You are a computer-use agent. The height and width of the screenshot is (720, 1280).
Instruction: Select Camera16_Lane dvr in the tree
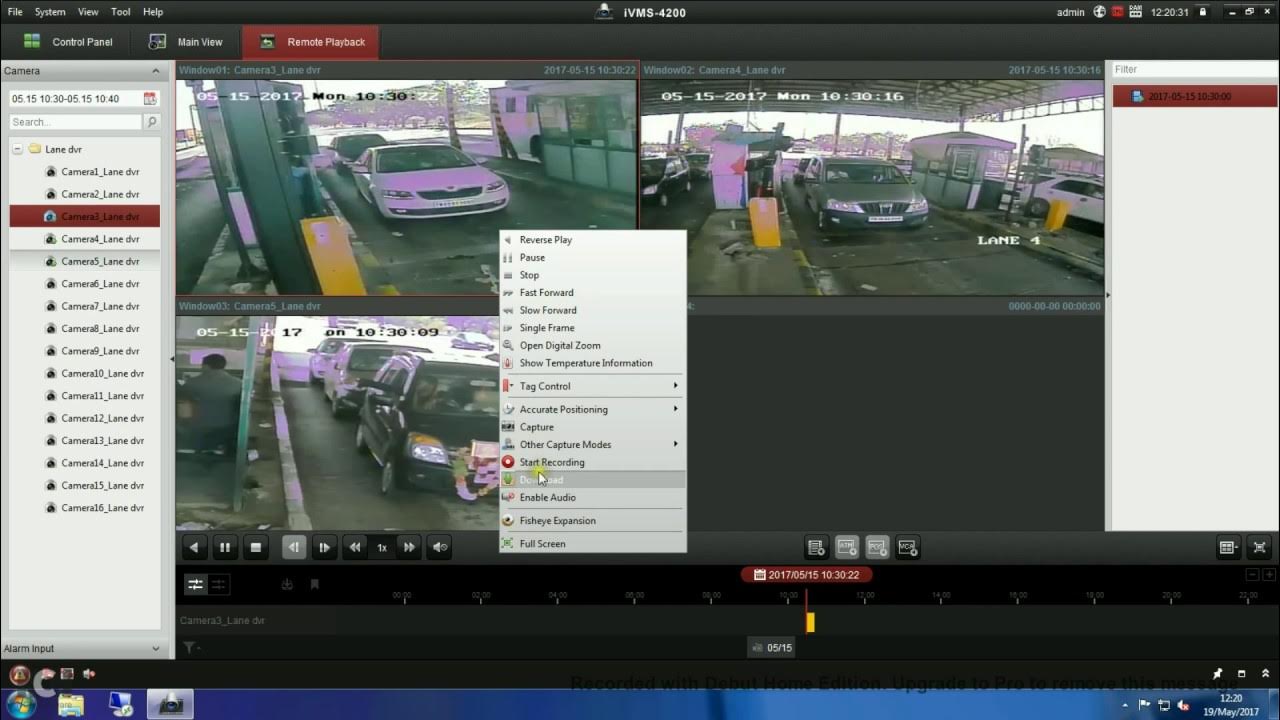click(102, 508)
